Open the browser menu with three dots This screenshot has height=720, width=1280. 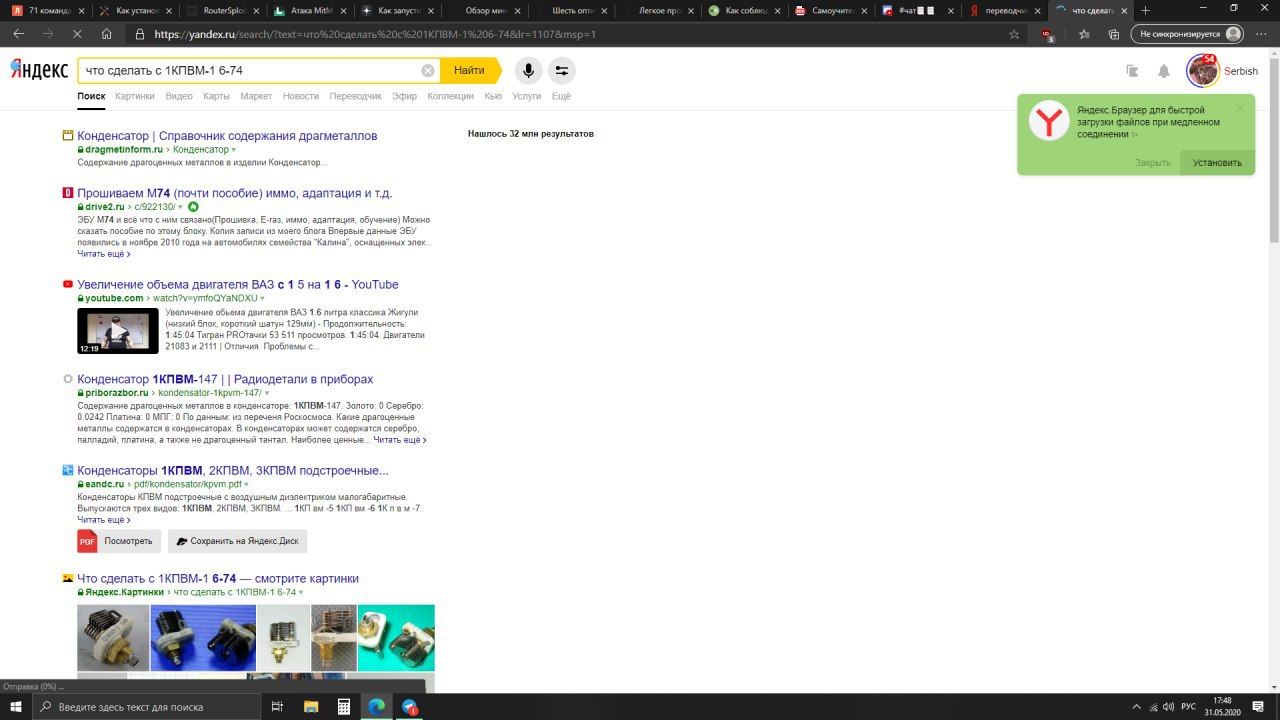coord(1260,33)
